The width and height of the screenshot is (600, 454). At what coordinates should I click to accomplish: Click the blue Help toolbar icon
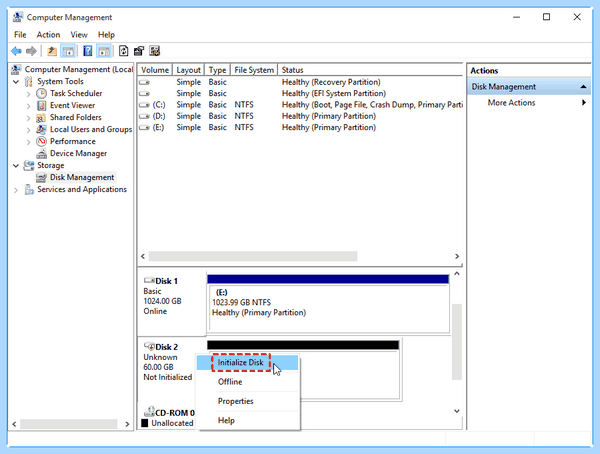pos(88,51)
